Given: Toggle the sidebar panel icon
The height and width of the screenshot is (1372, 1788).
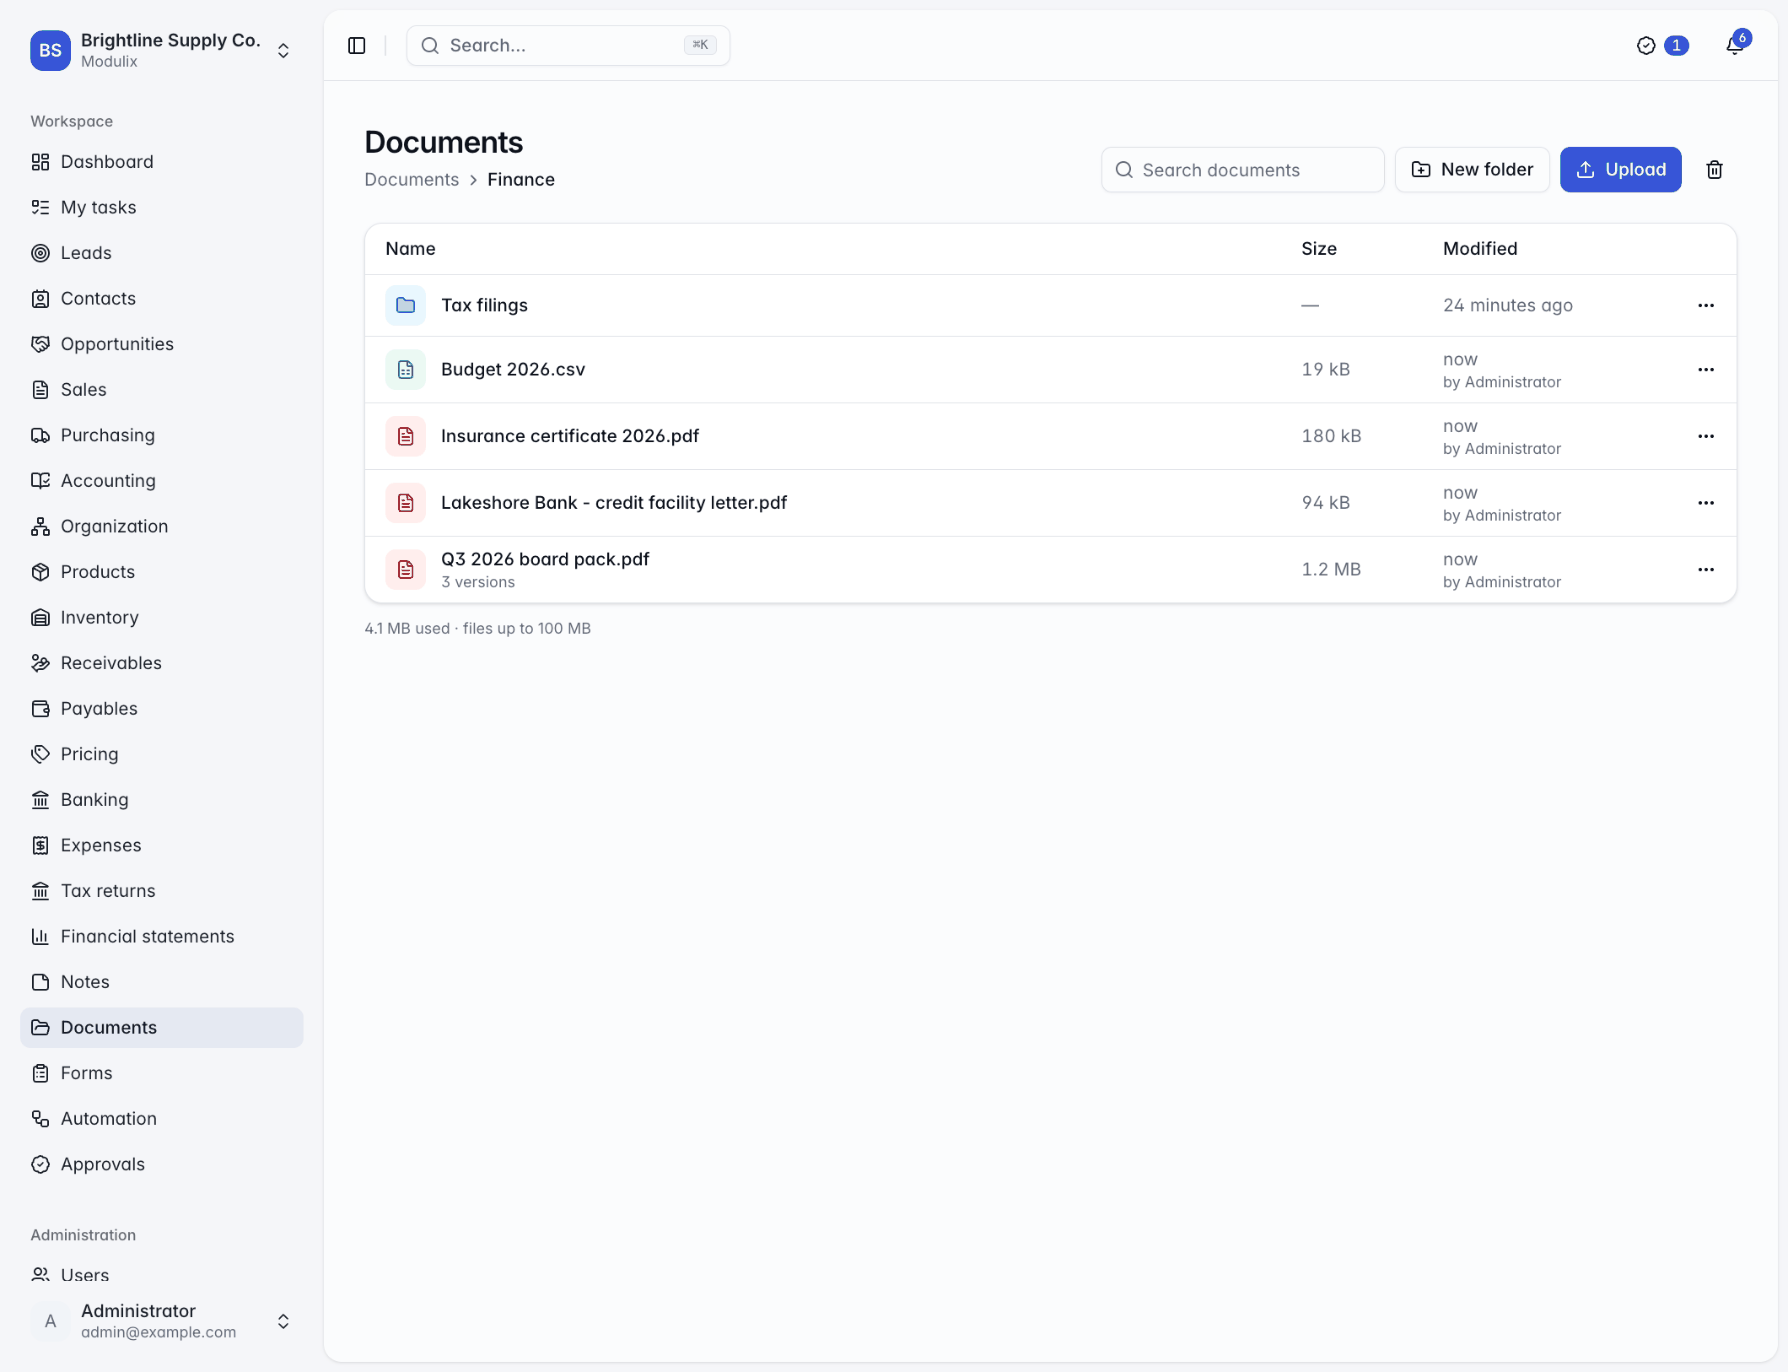Looking at the screenshot, I should (x=357, y=46).
